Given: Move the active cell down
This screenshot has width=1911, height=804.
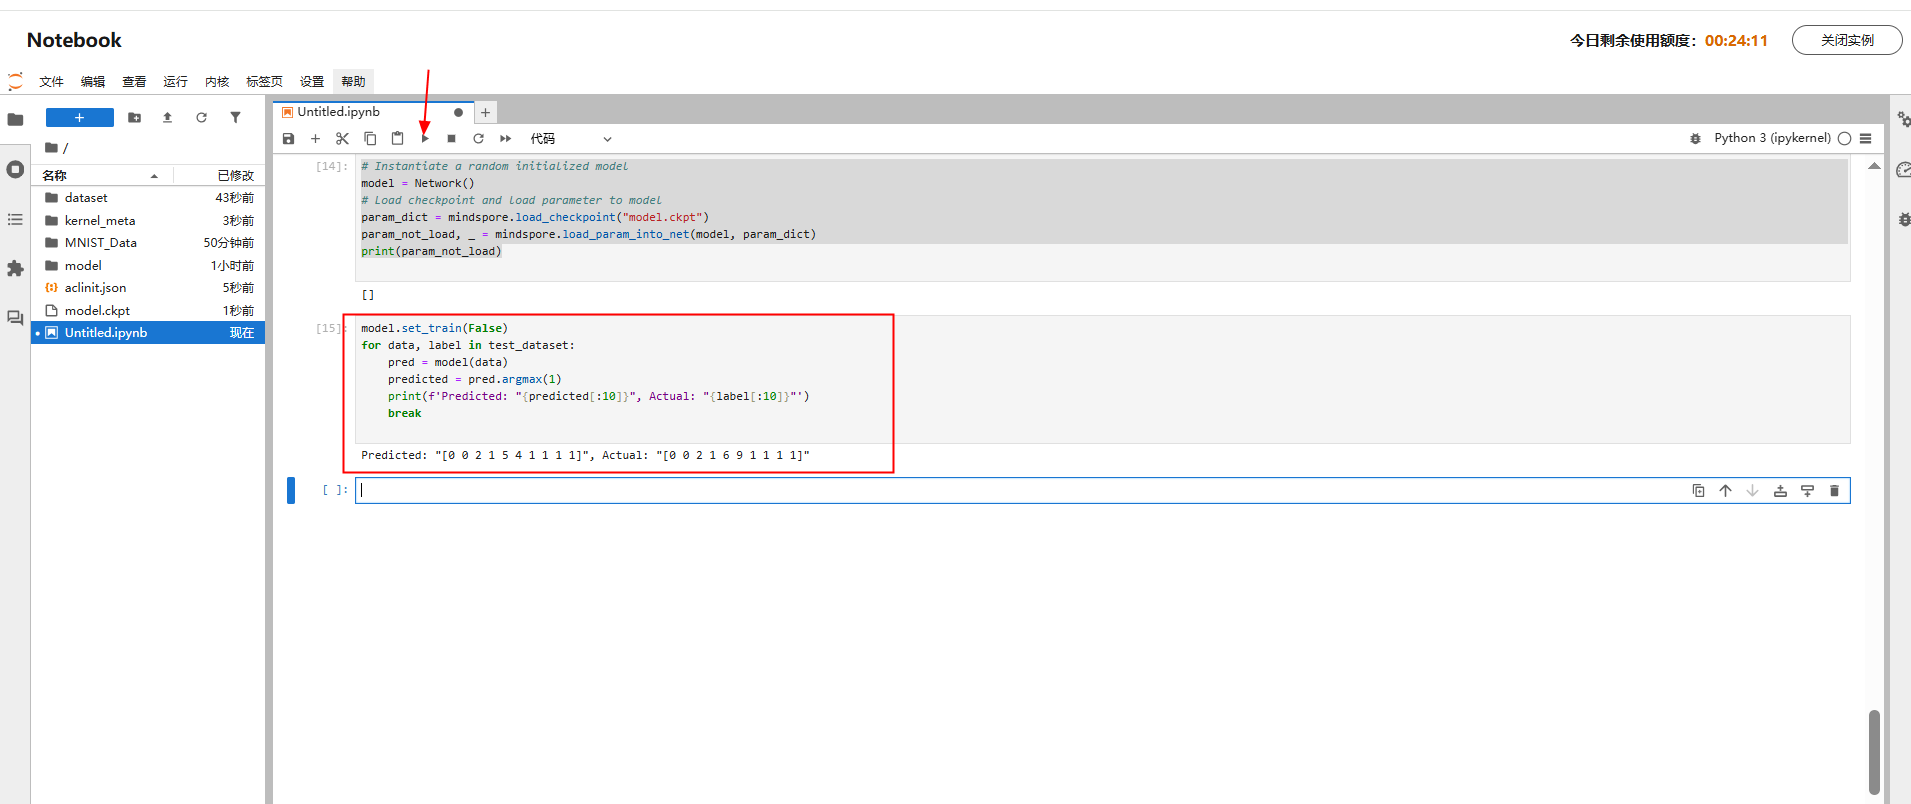Looking at the screenshot, I should coord(1752,491).
